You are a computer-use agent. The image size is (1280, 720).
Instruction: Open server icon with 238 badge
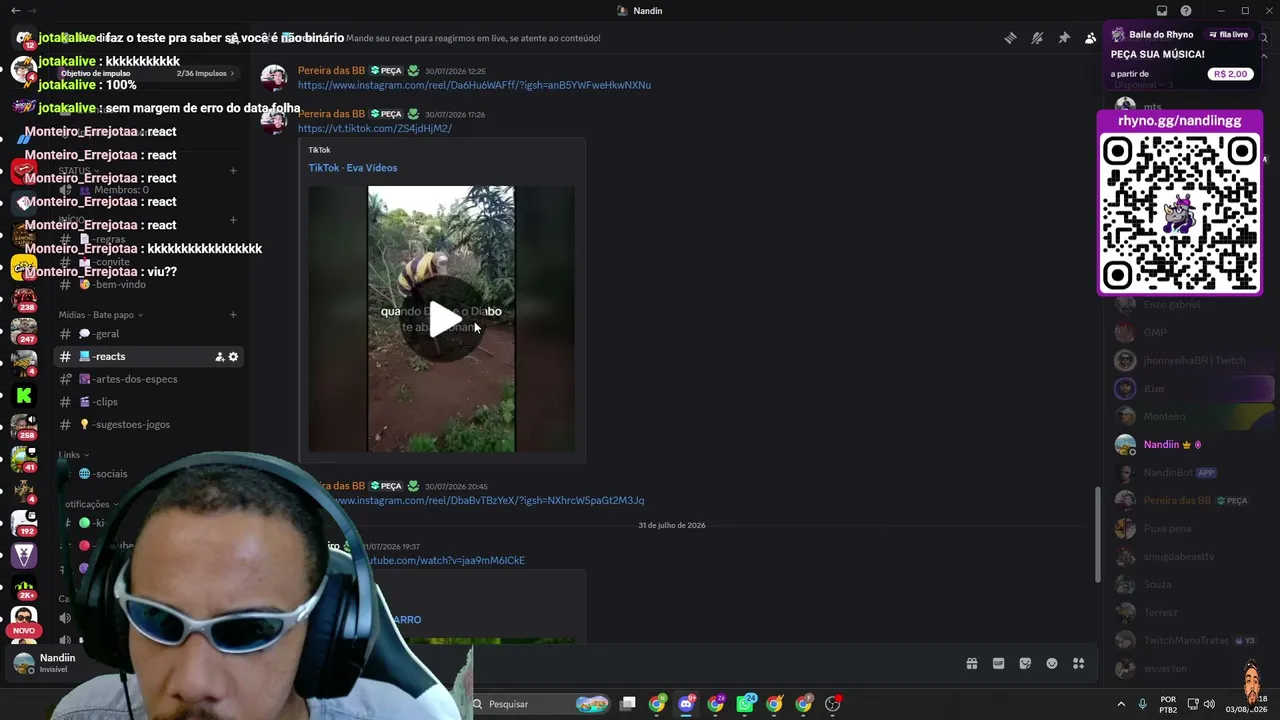pyautogui.click(x=24, y=299)
